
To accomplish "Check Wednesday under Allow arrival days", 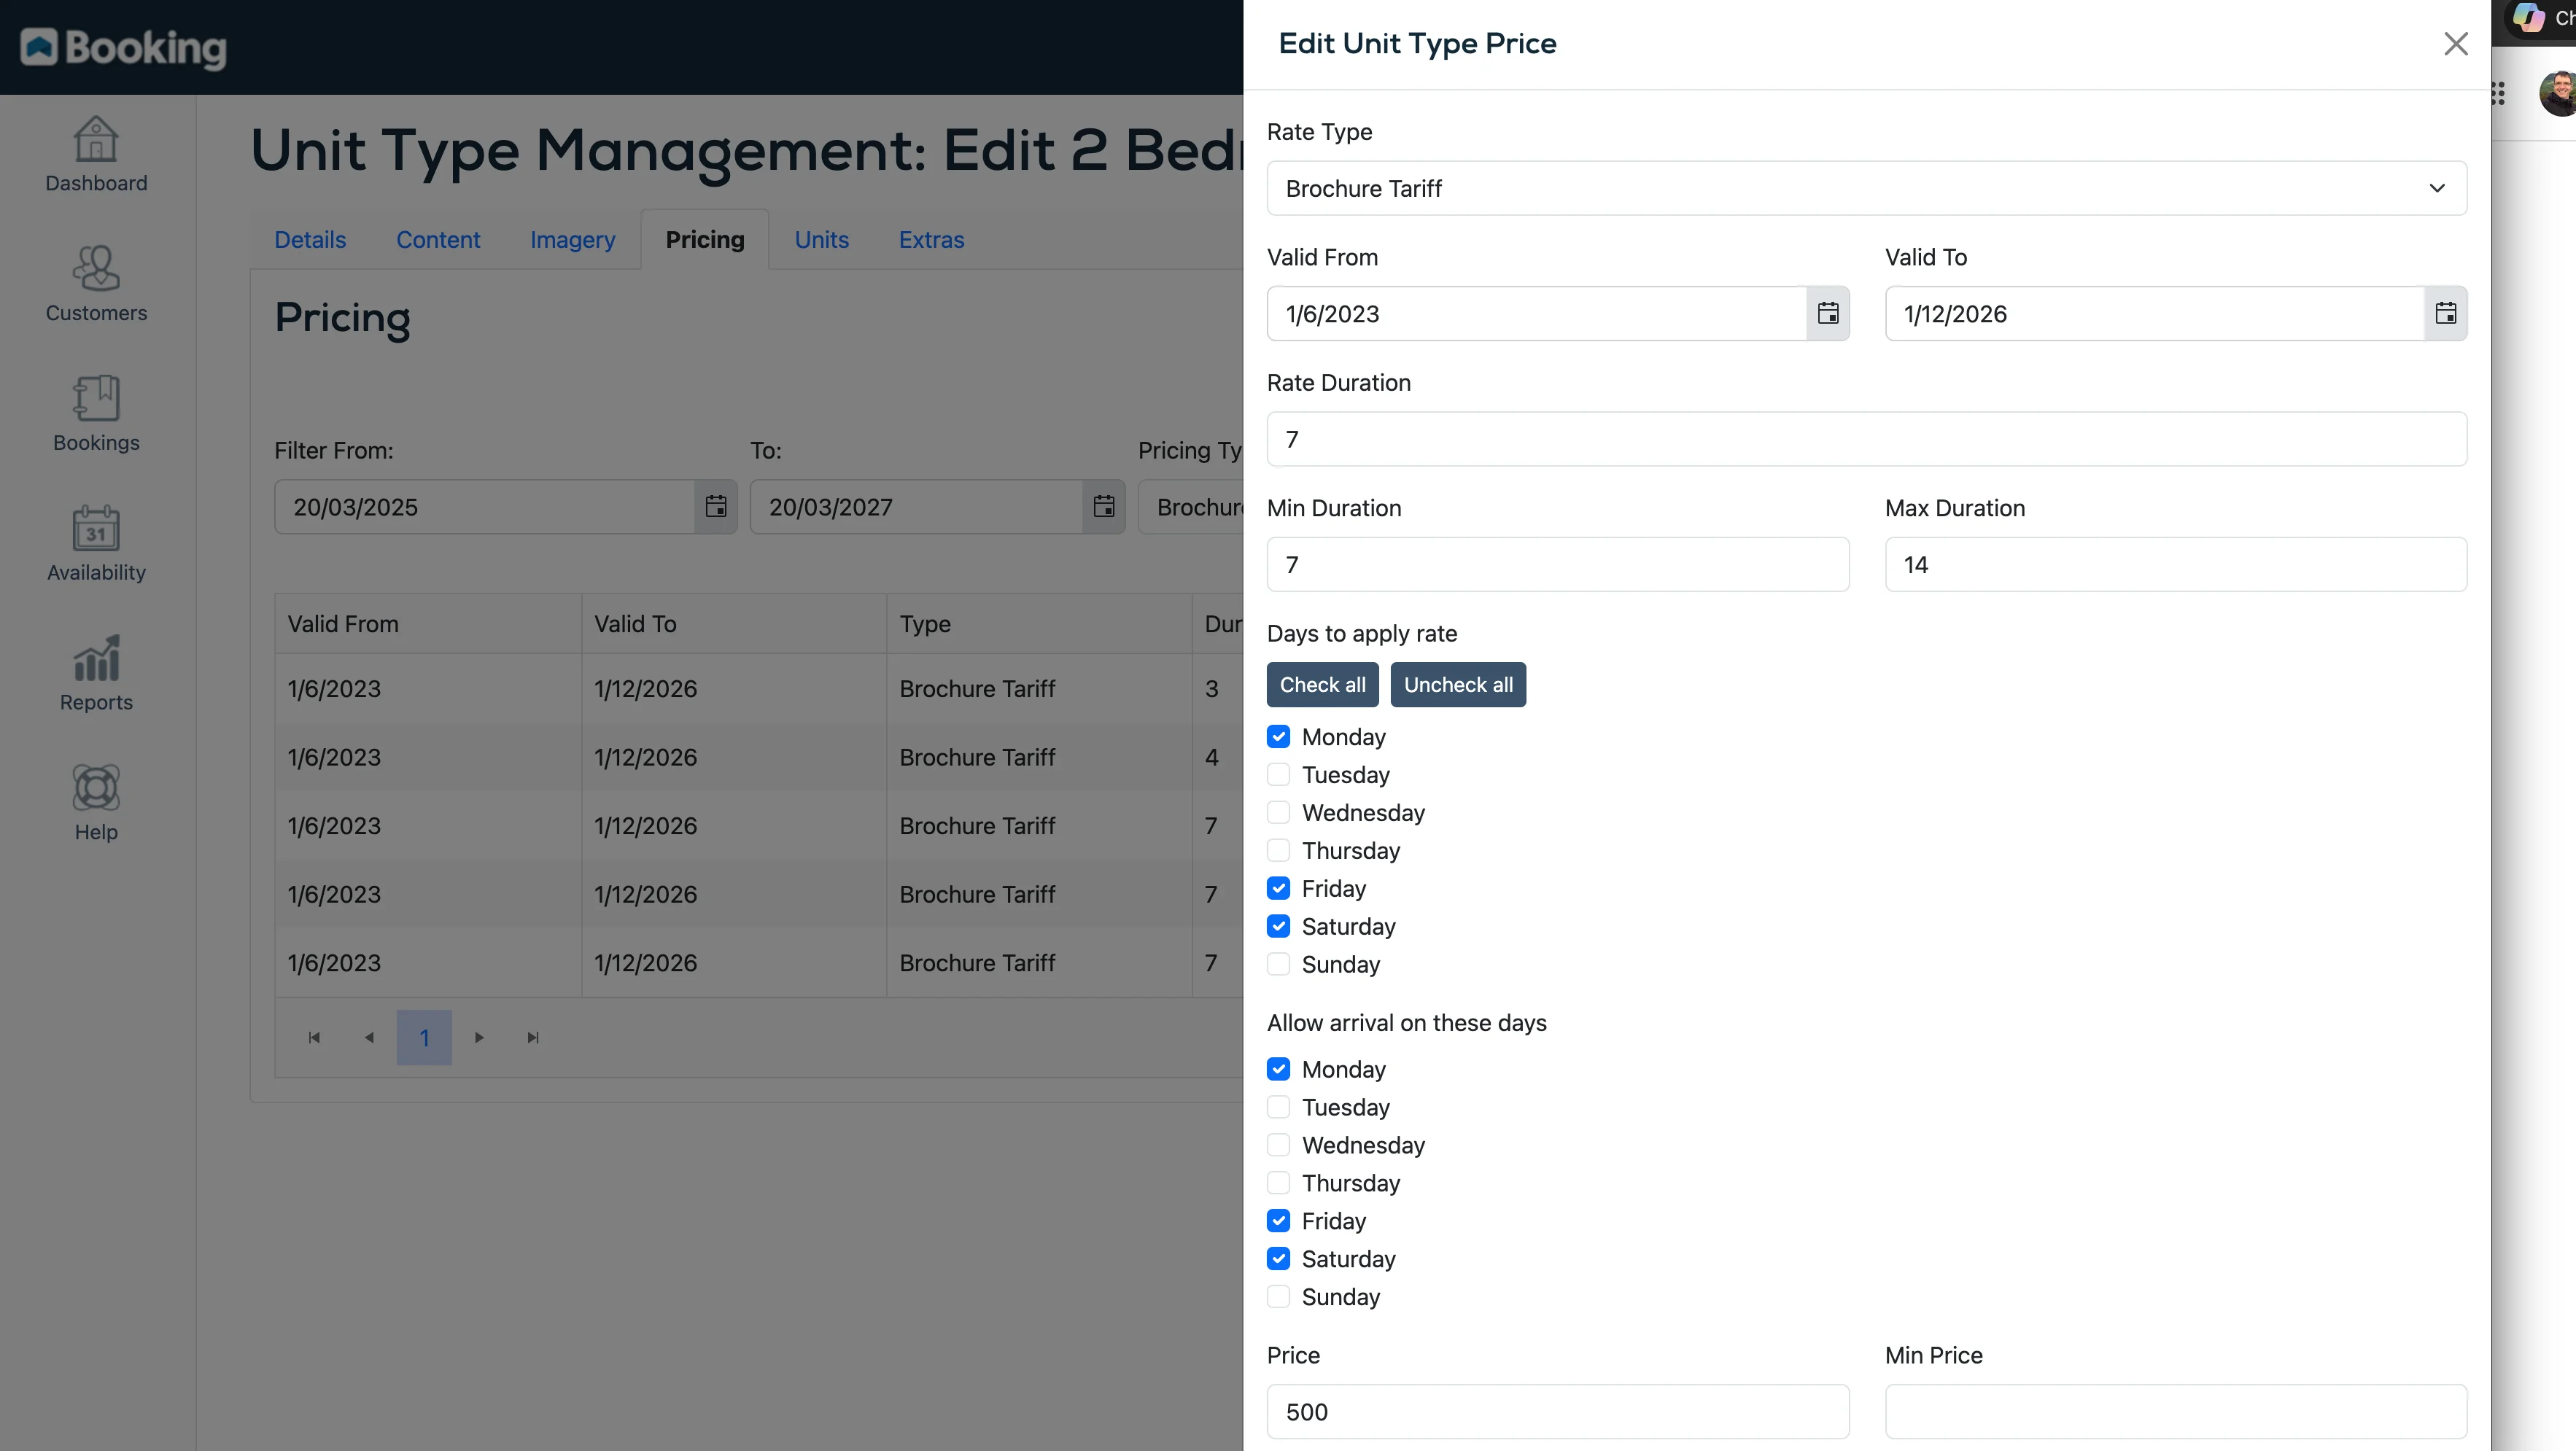I will point(1278,1145).
